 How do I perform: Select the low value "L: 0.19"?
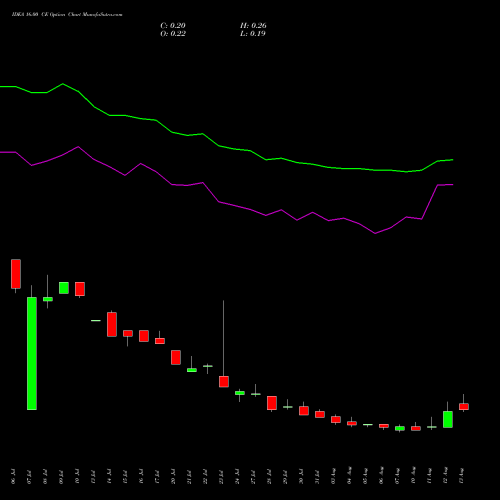pos(253,34)
